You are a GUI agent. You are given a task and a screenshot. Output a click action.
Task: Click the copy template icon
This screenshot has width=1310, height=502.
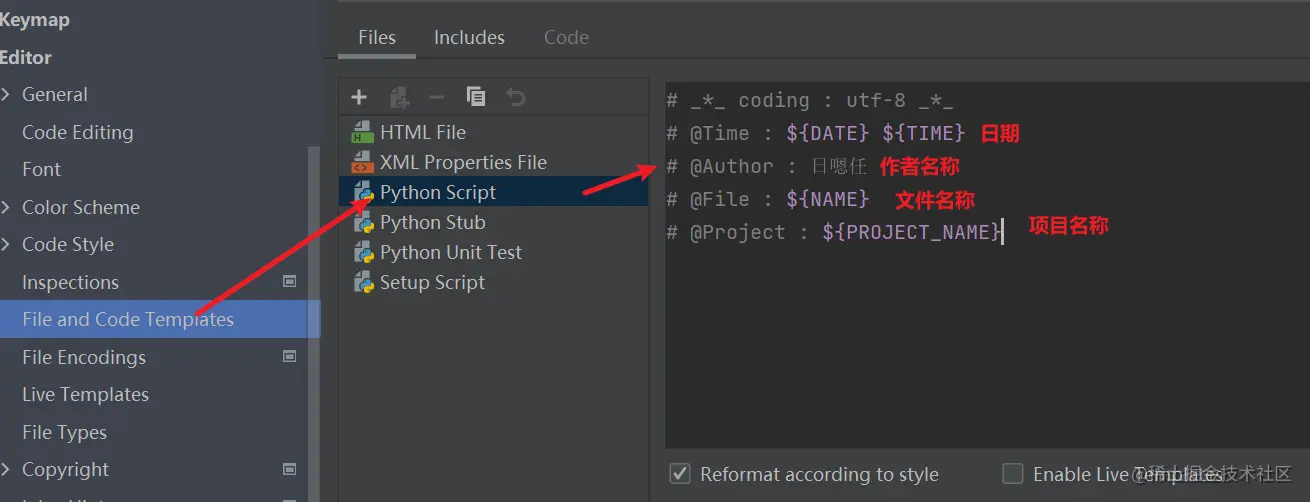click(476, 97)
